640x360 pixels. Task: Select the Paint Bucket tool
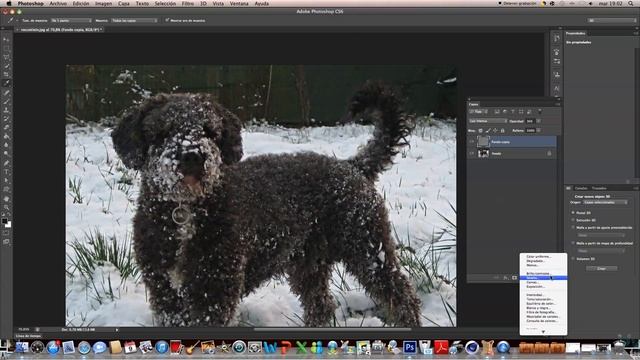6,136
